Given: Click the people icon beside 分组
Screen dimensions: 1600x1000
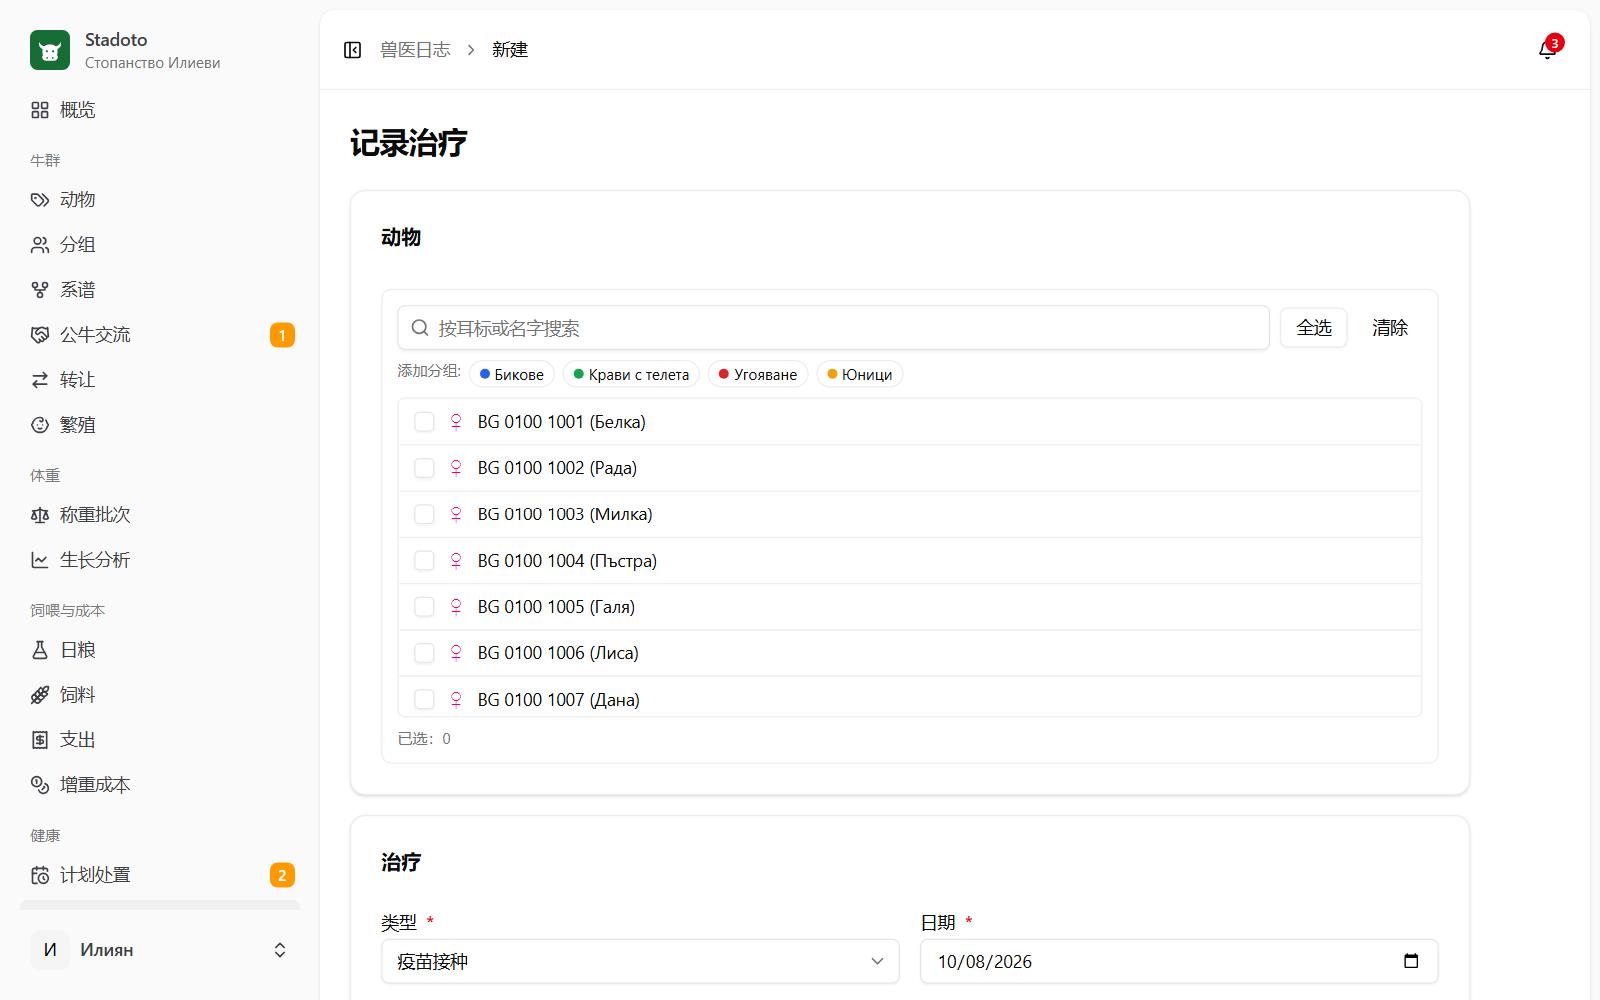Looking at the screenshot, I should [40, 245].
